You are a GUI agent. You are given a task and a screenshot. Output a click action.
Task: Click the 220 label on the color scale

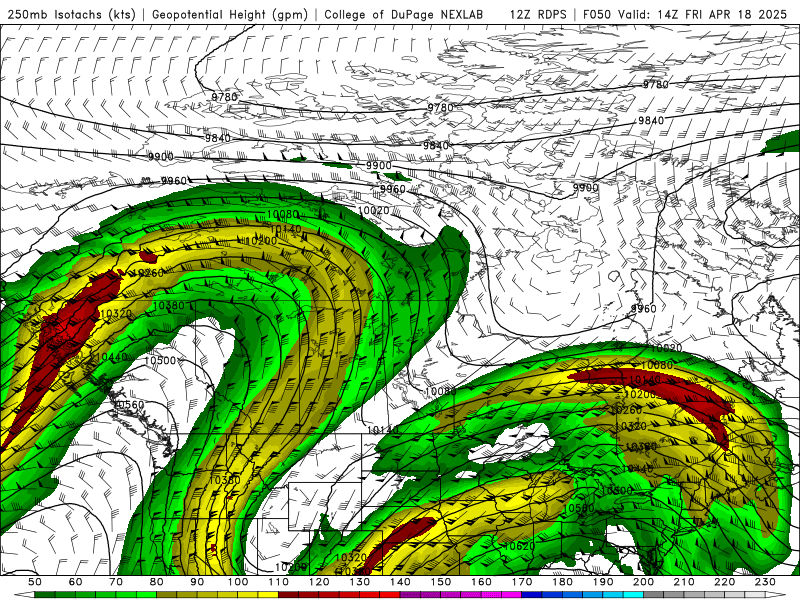click(x=724, y=582)
